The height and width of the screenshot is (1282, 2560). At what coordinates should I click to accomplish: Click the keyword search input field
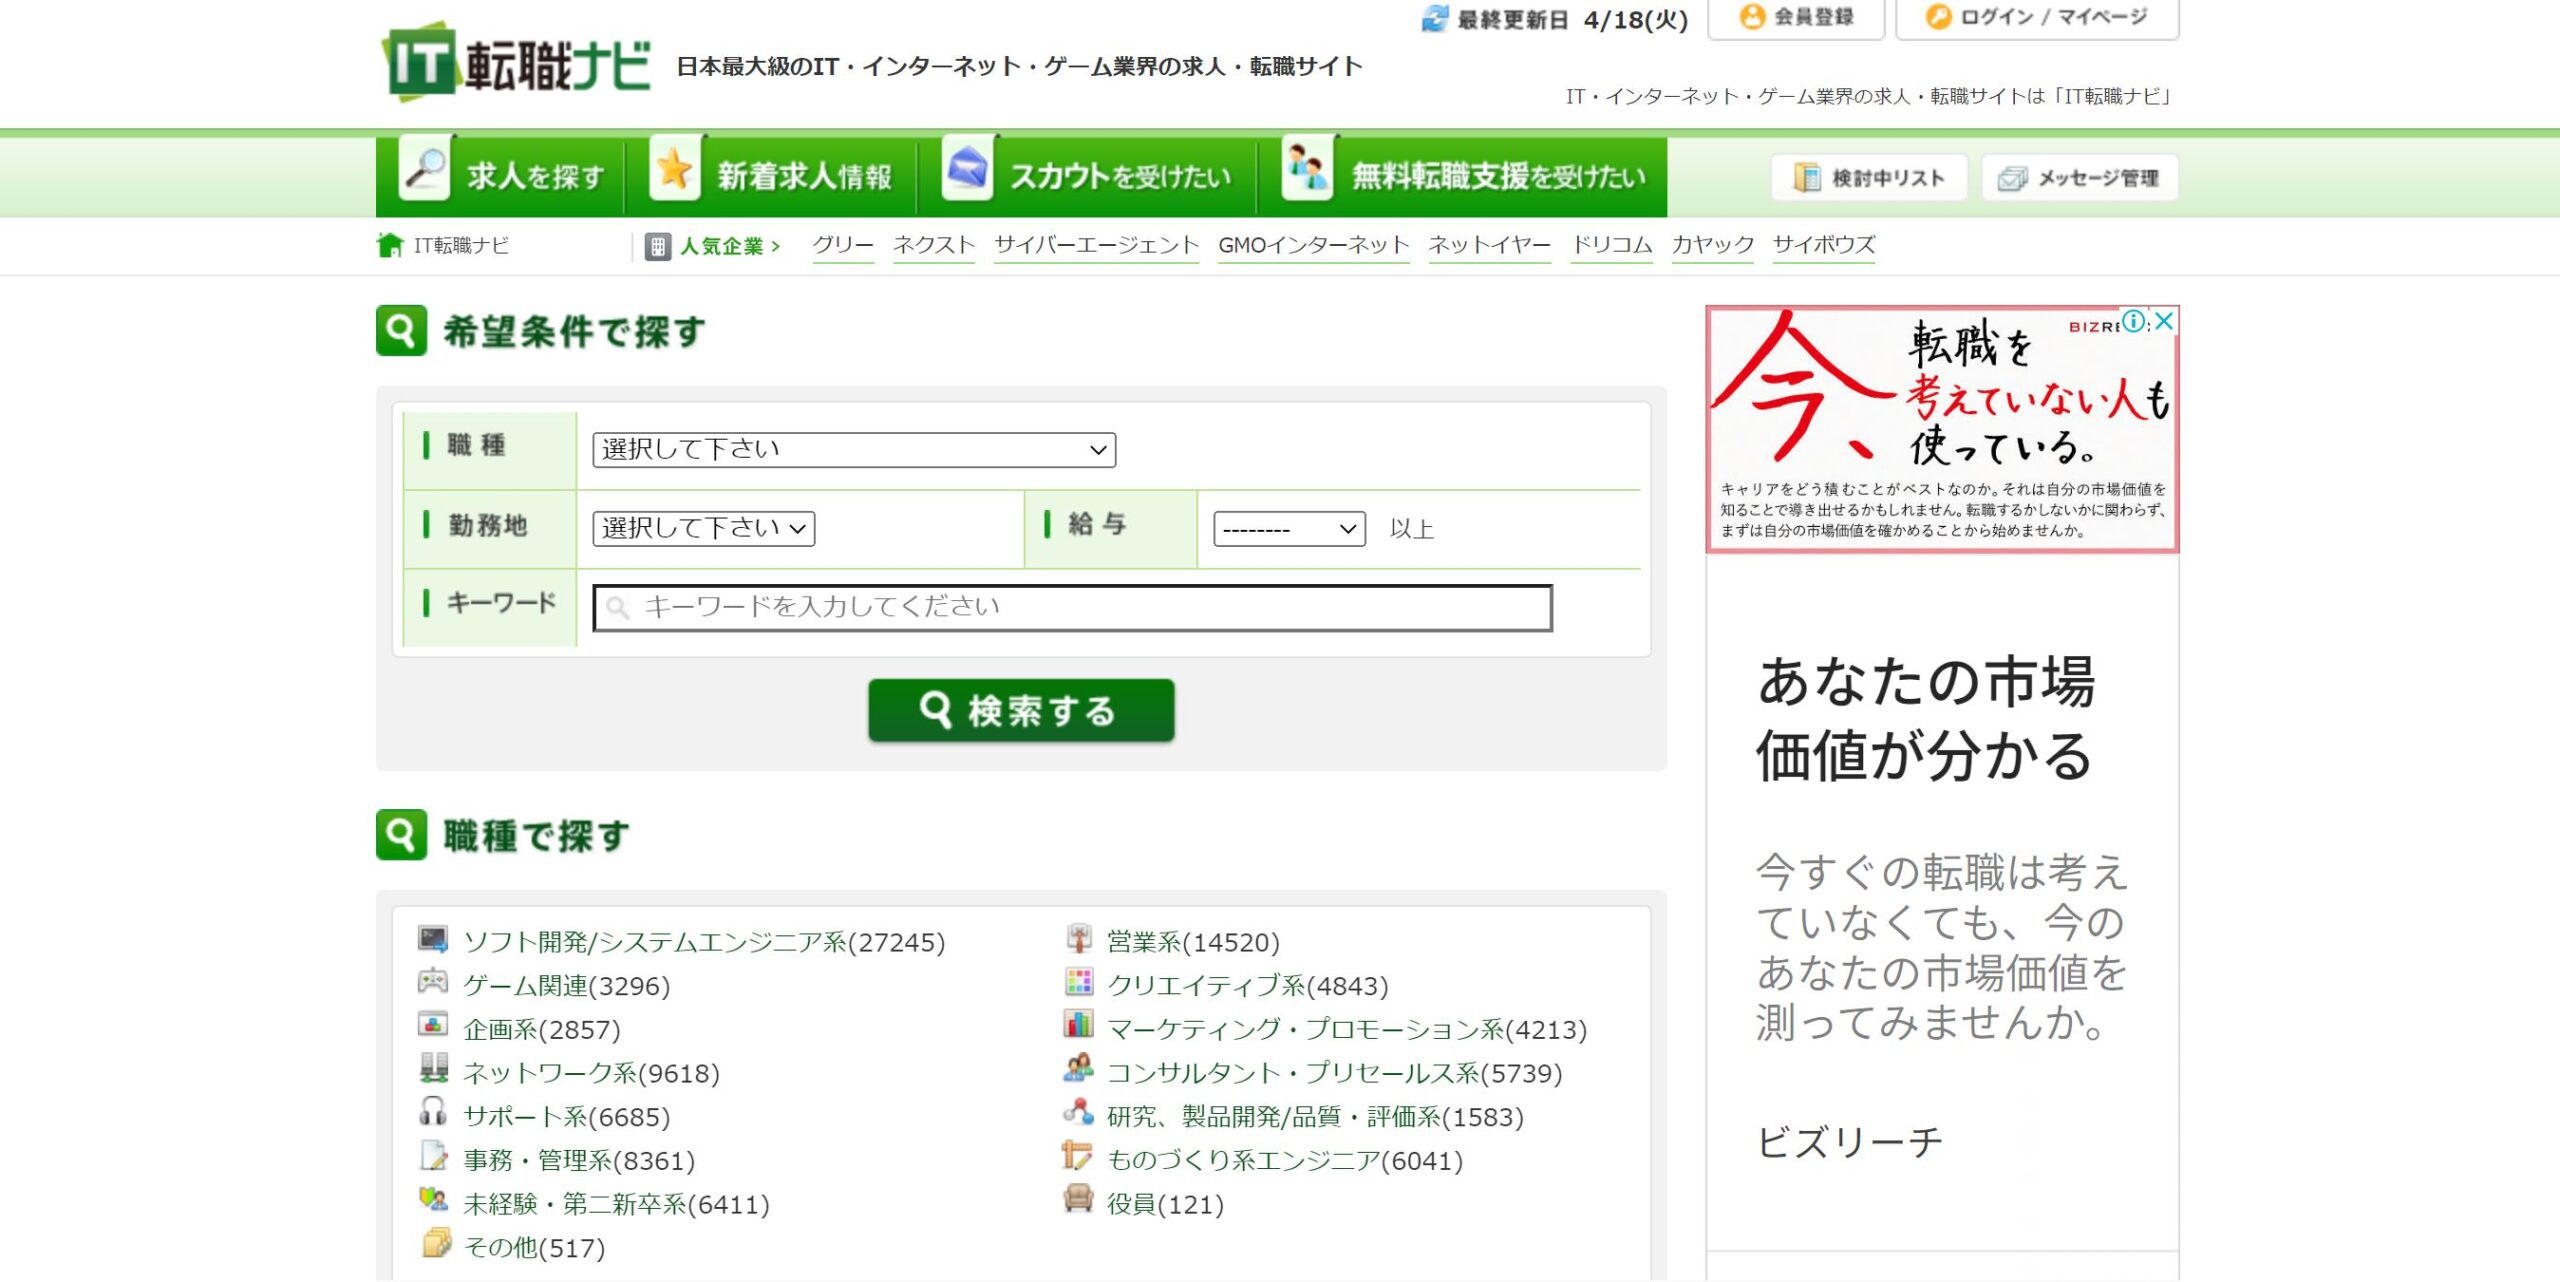(1072, 608)
